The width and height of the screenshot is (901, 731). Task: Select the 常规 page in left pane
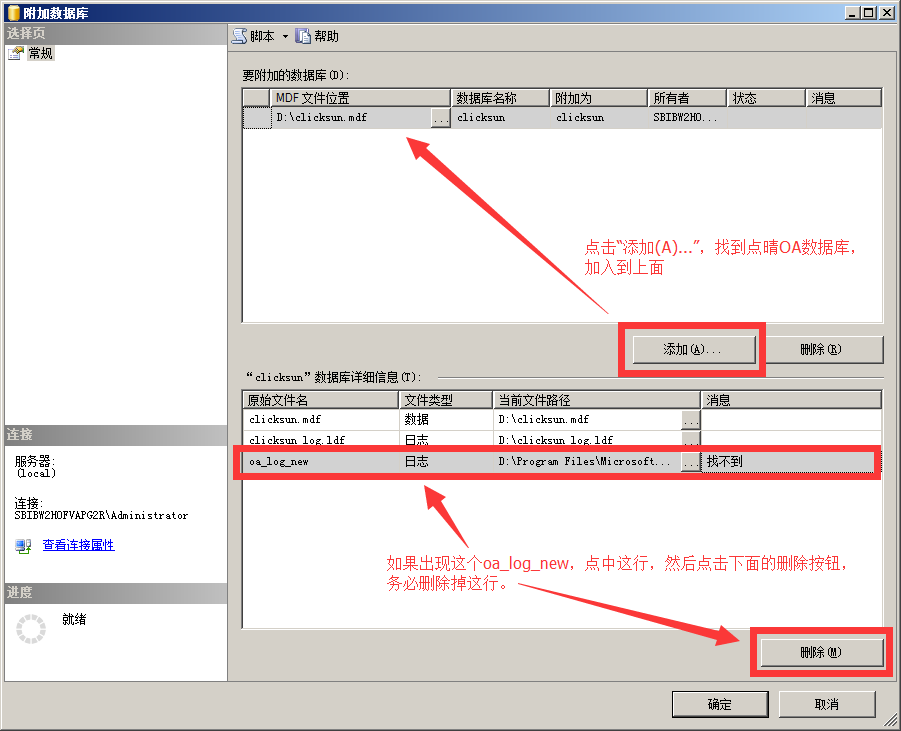click(40, 54)
